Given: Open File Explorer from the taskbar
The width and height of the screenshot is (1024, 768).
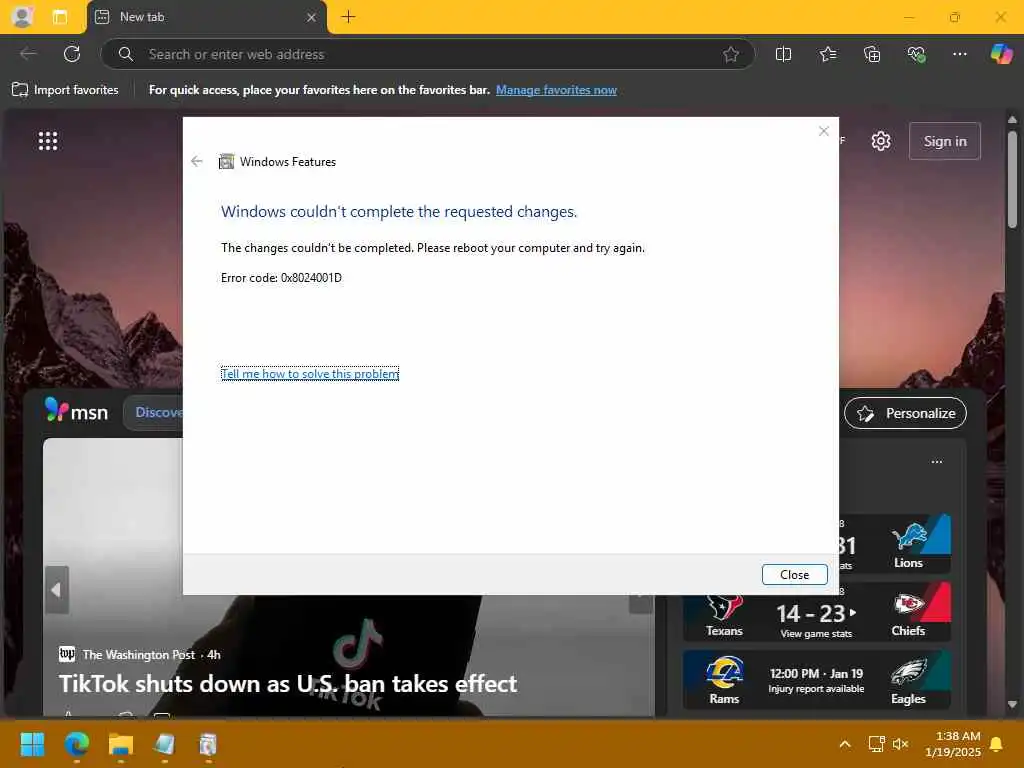Looking at the screenshot, I should click(120, 744).
